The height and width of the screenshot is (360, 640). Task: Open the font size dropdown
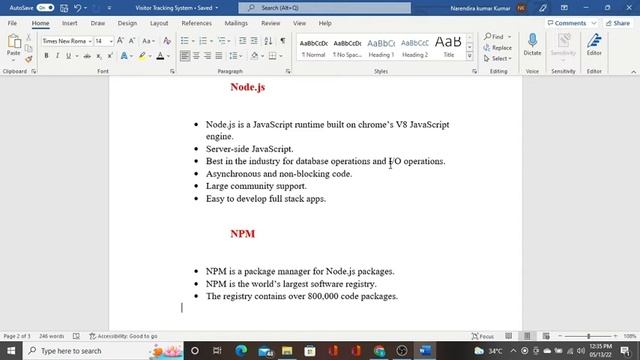111,41
